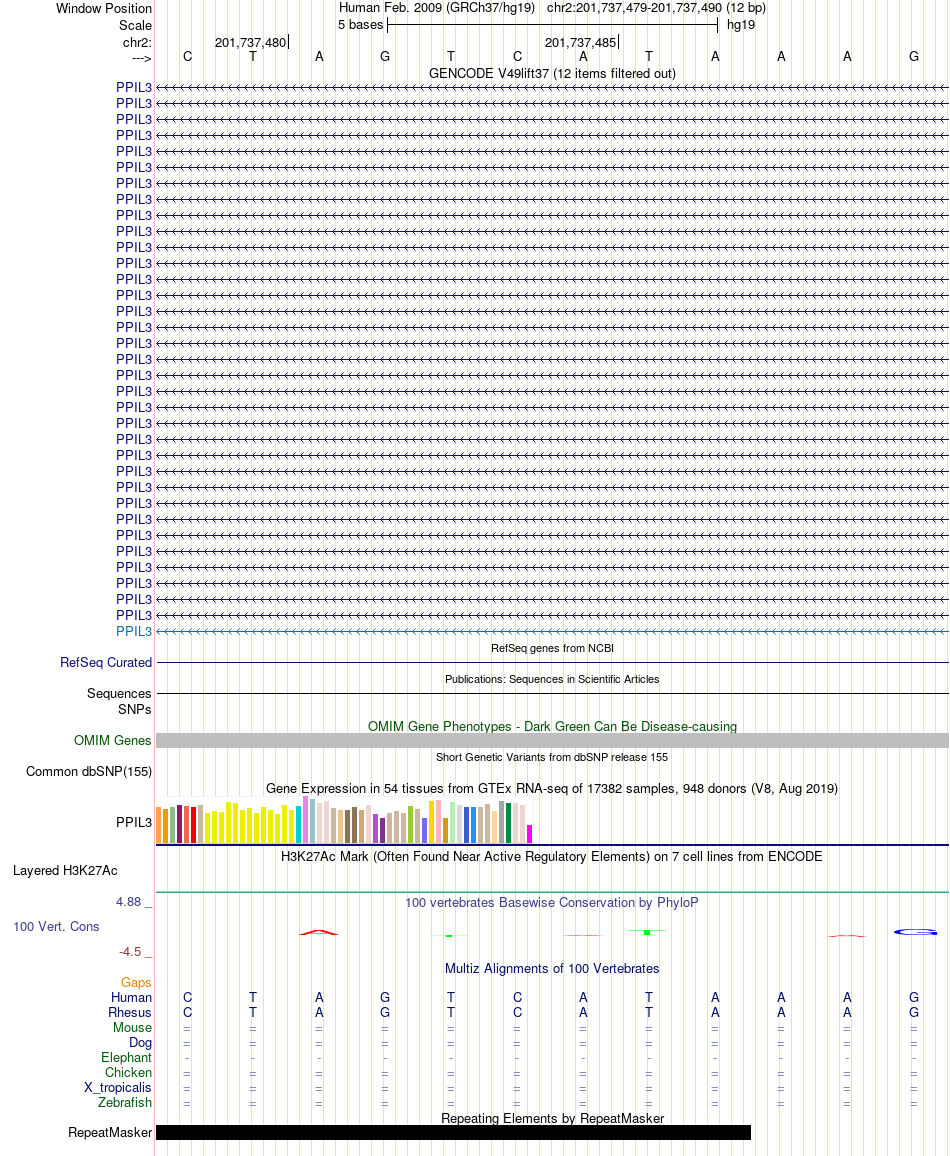This screenshot has height=1156, width=950.
Task: Click the SNPs track label
Action: 135,709
